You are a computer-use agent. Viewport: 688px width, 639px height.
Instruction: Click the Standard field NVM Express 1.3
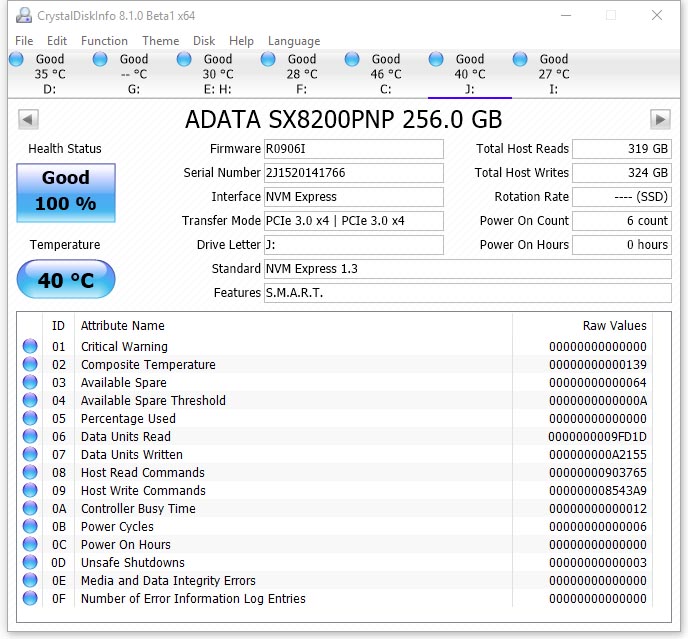point(468,269)
